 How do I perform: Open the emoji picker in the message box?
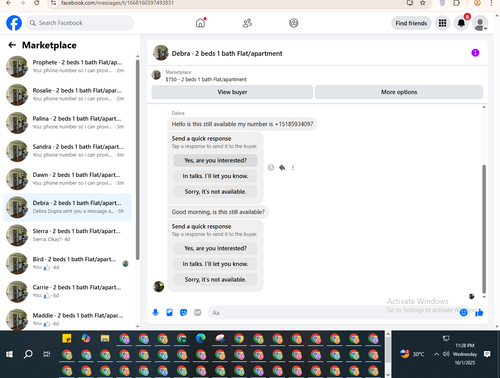tap(463, 313)
